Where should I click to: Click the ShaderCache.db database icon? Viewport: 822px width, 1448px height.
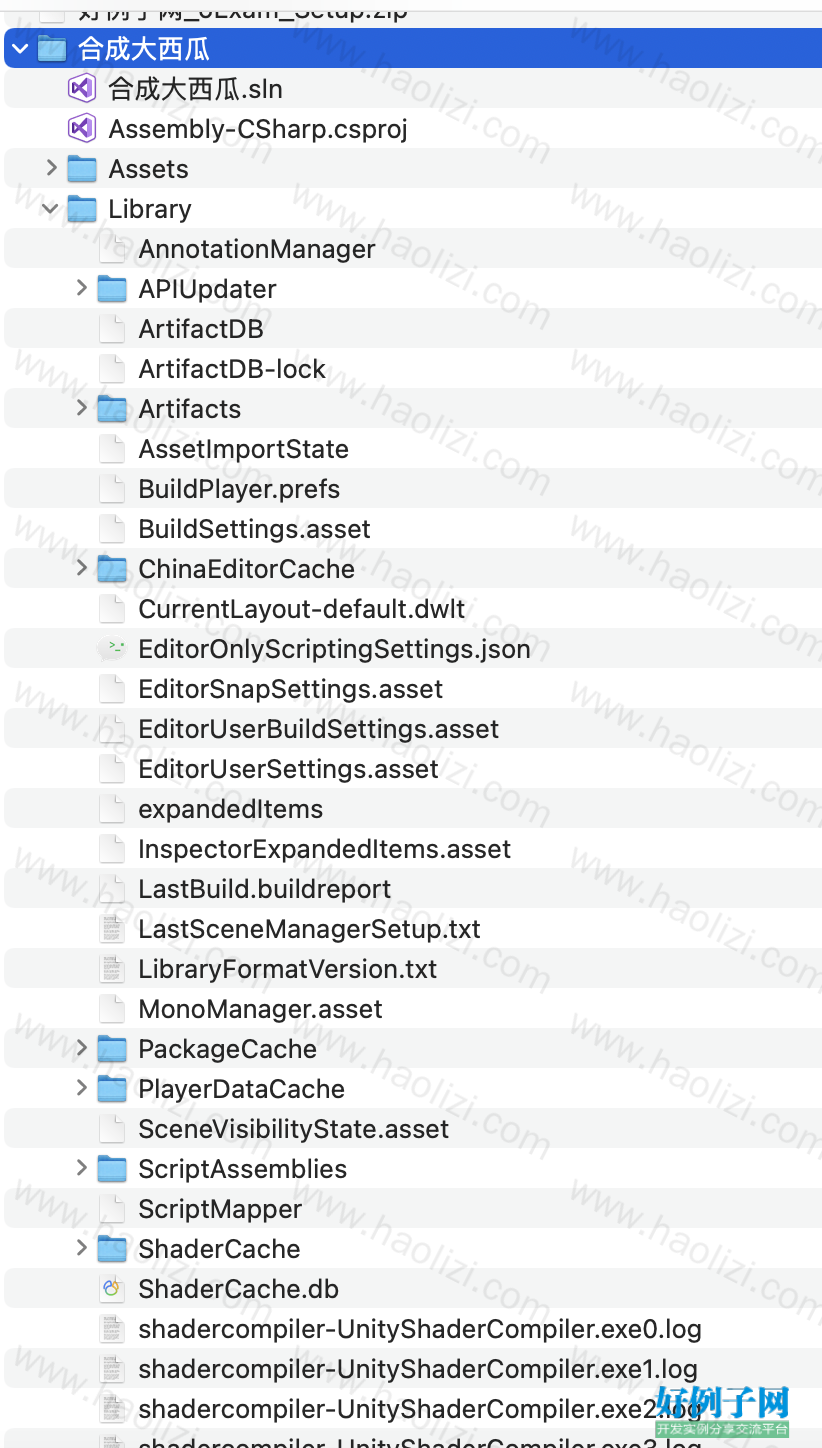click(x=113, y=1289)
